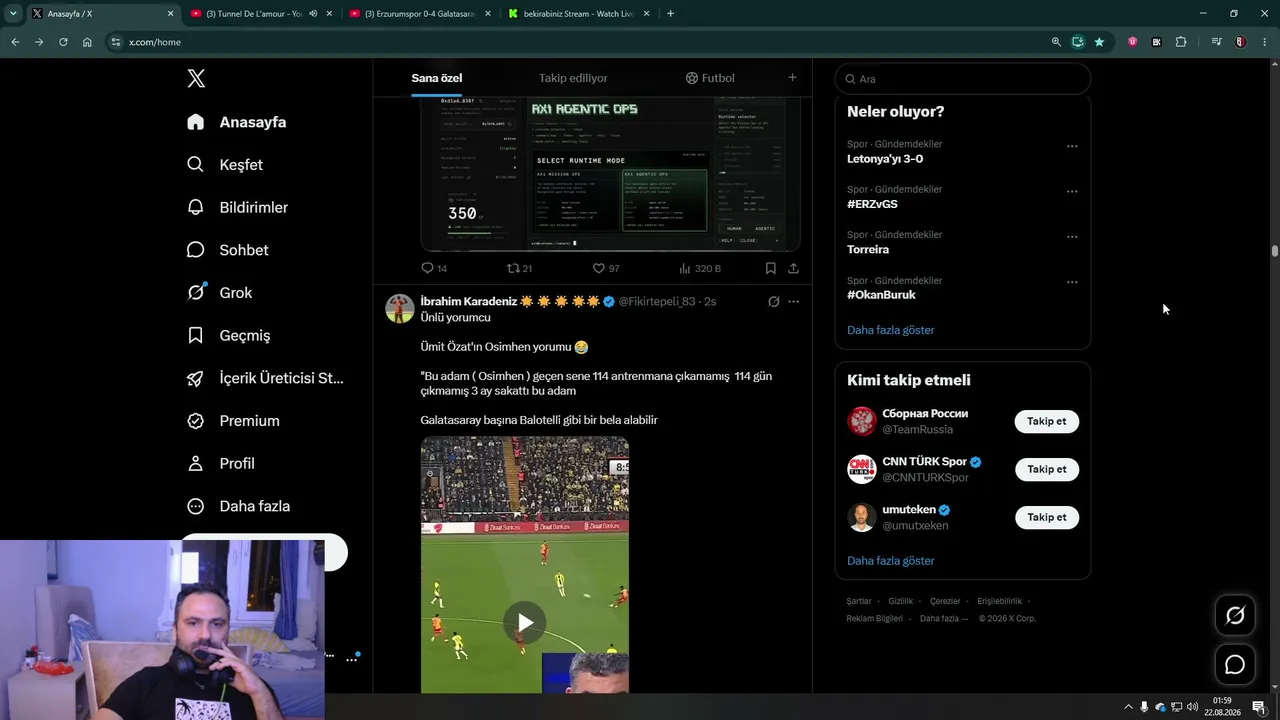Screen dimensions: 1280x720
Task: Open Profil page from sidebar
Action: point(221,464)
